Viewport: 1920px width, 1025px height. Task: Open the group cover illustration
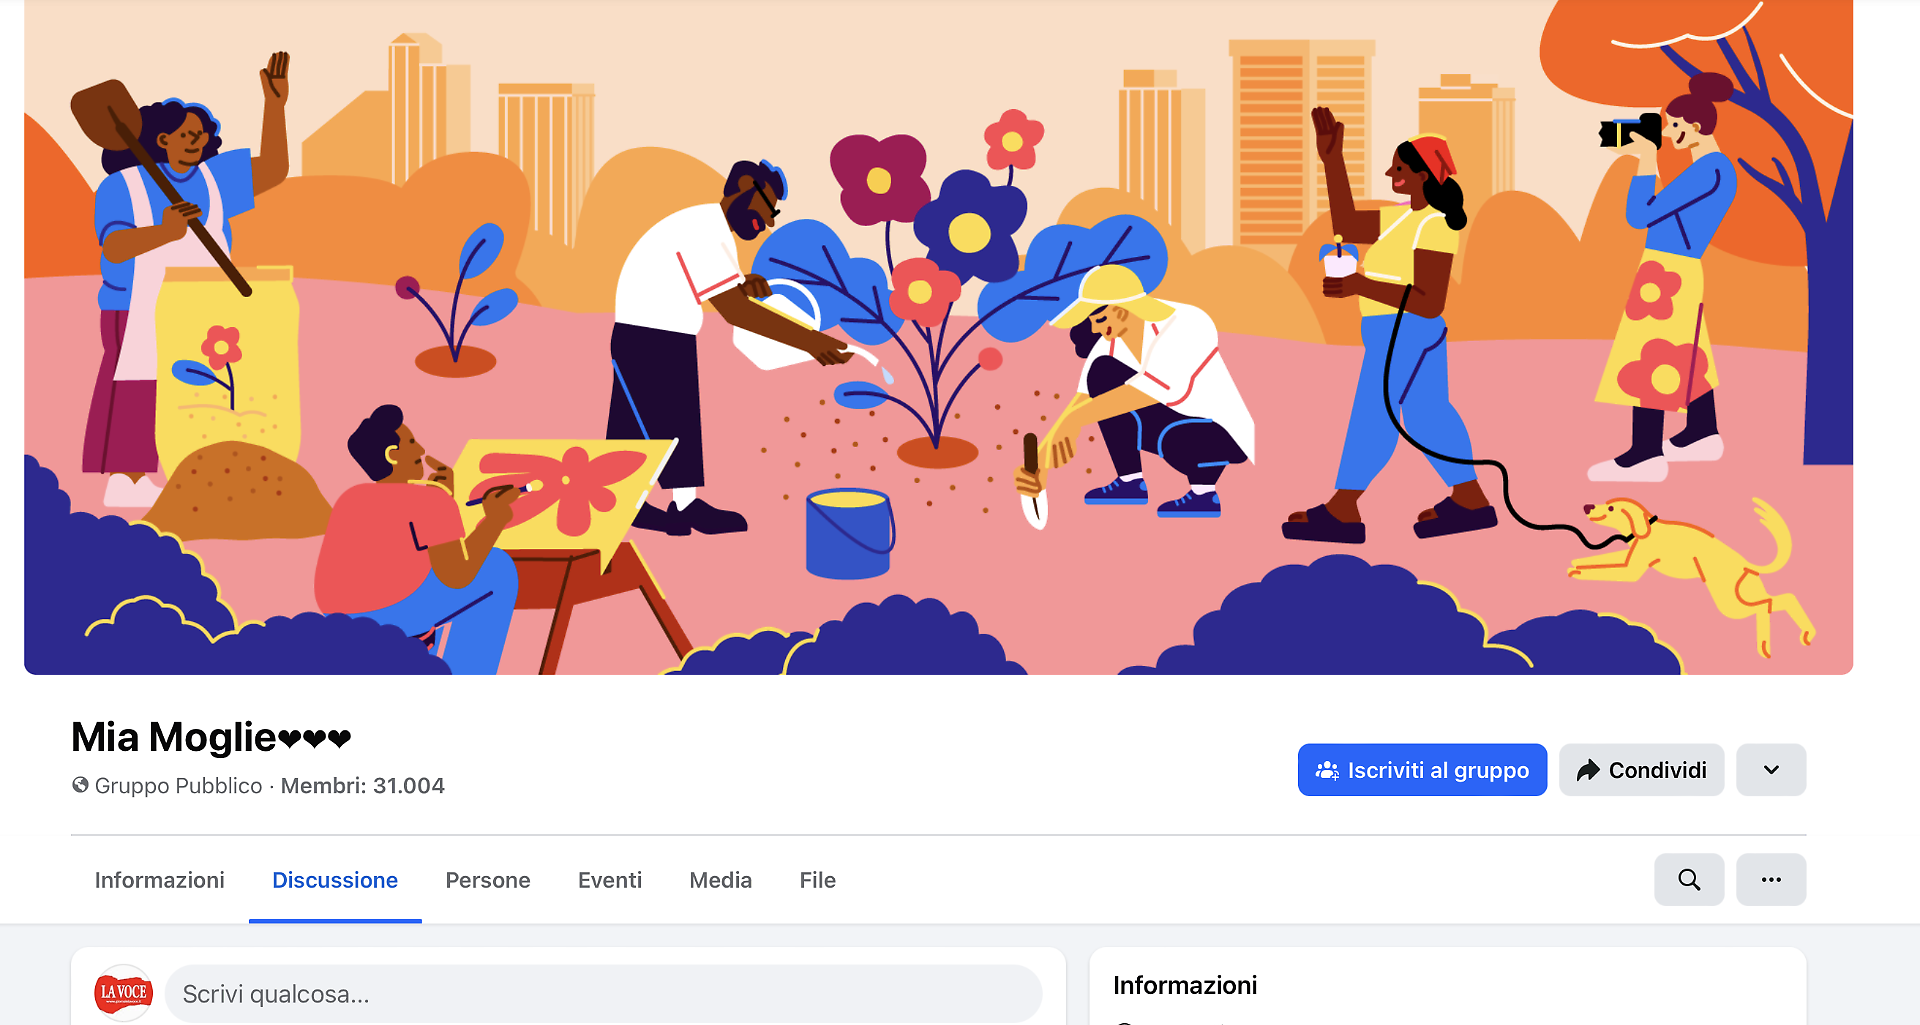(938, 337)
